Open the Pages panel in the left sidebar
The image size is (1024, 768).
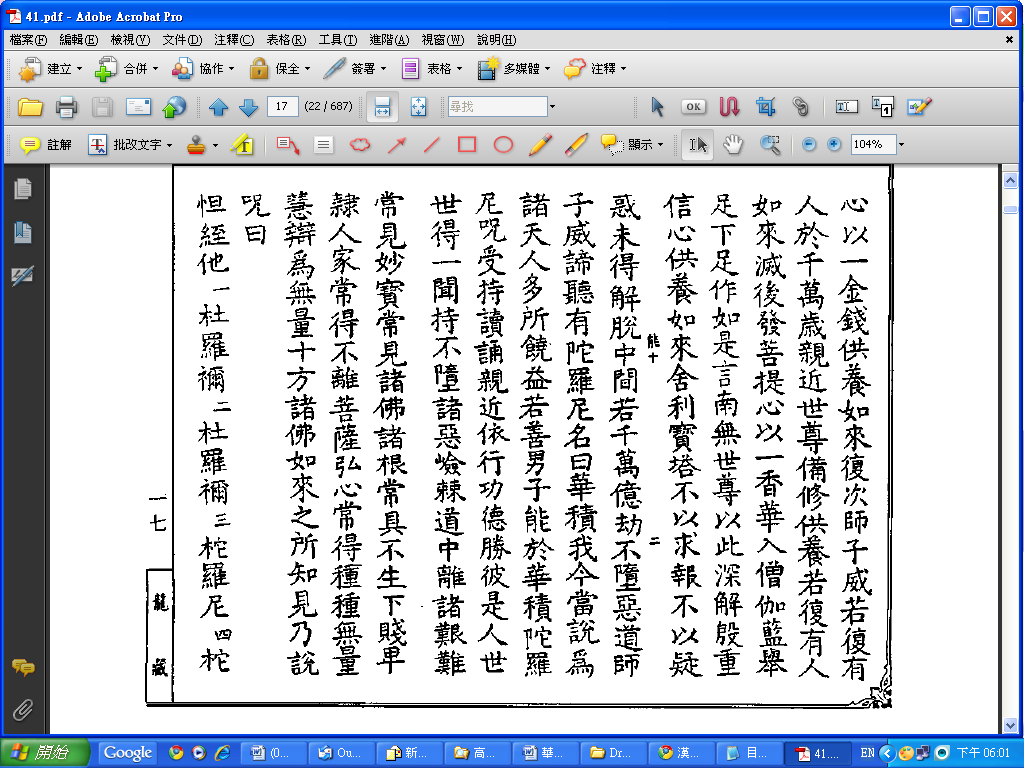22,188
